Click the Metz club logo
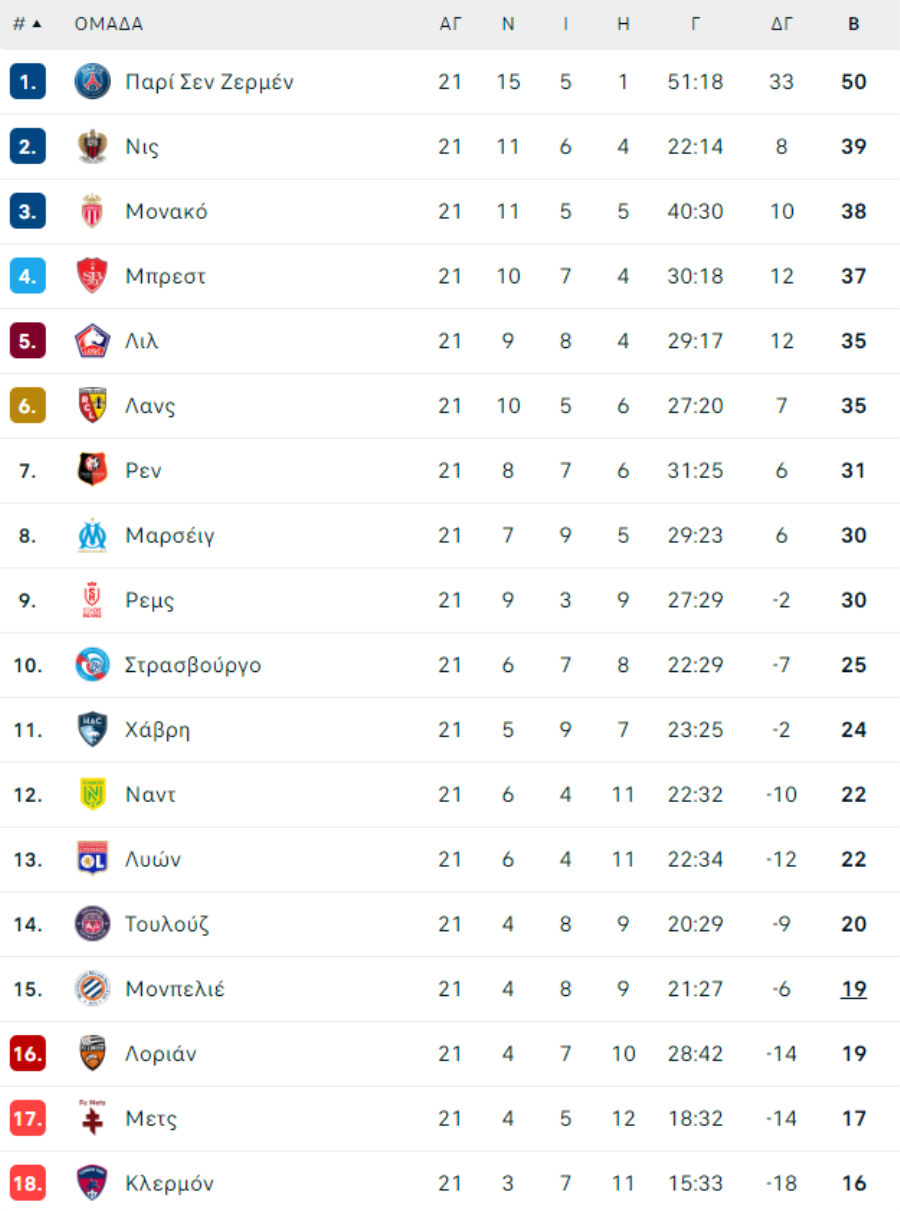Viewport: 900px width, 1211px height. pyautogui.click(x=93, y=1118)
